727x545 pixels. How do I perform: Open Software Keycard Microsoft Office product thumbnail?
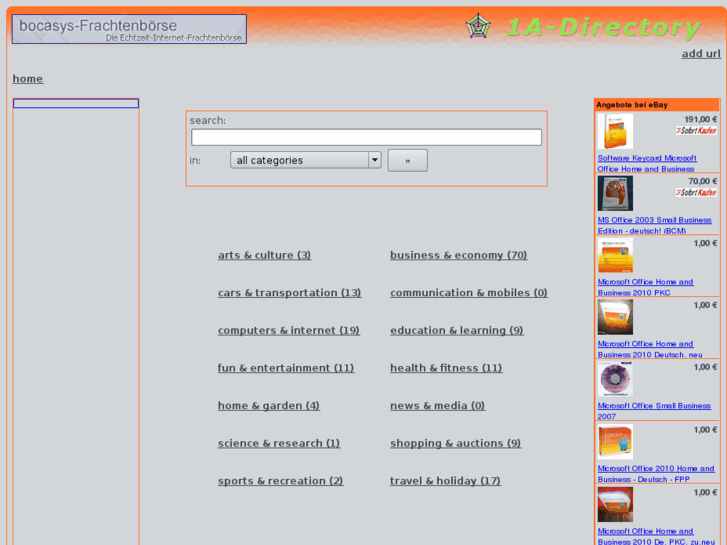coord(615,132)
